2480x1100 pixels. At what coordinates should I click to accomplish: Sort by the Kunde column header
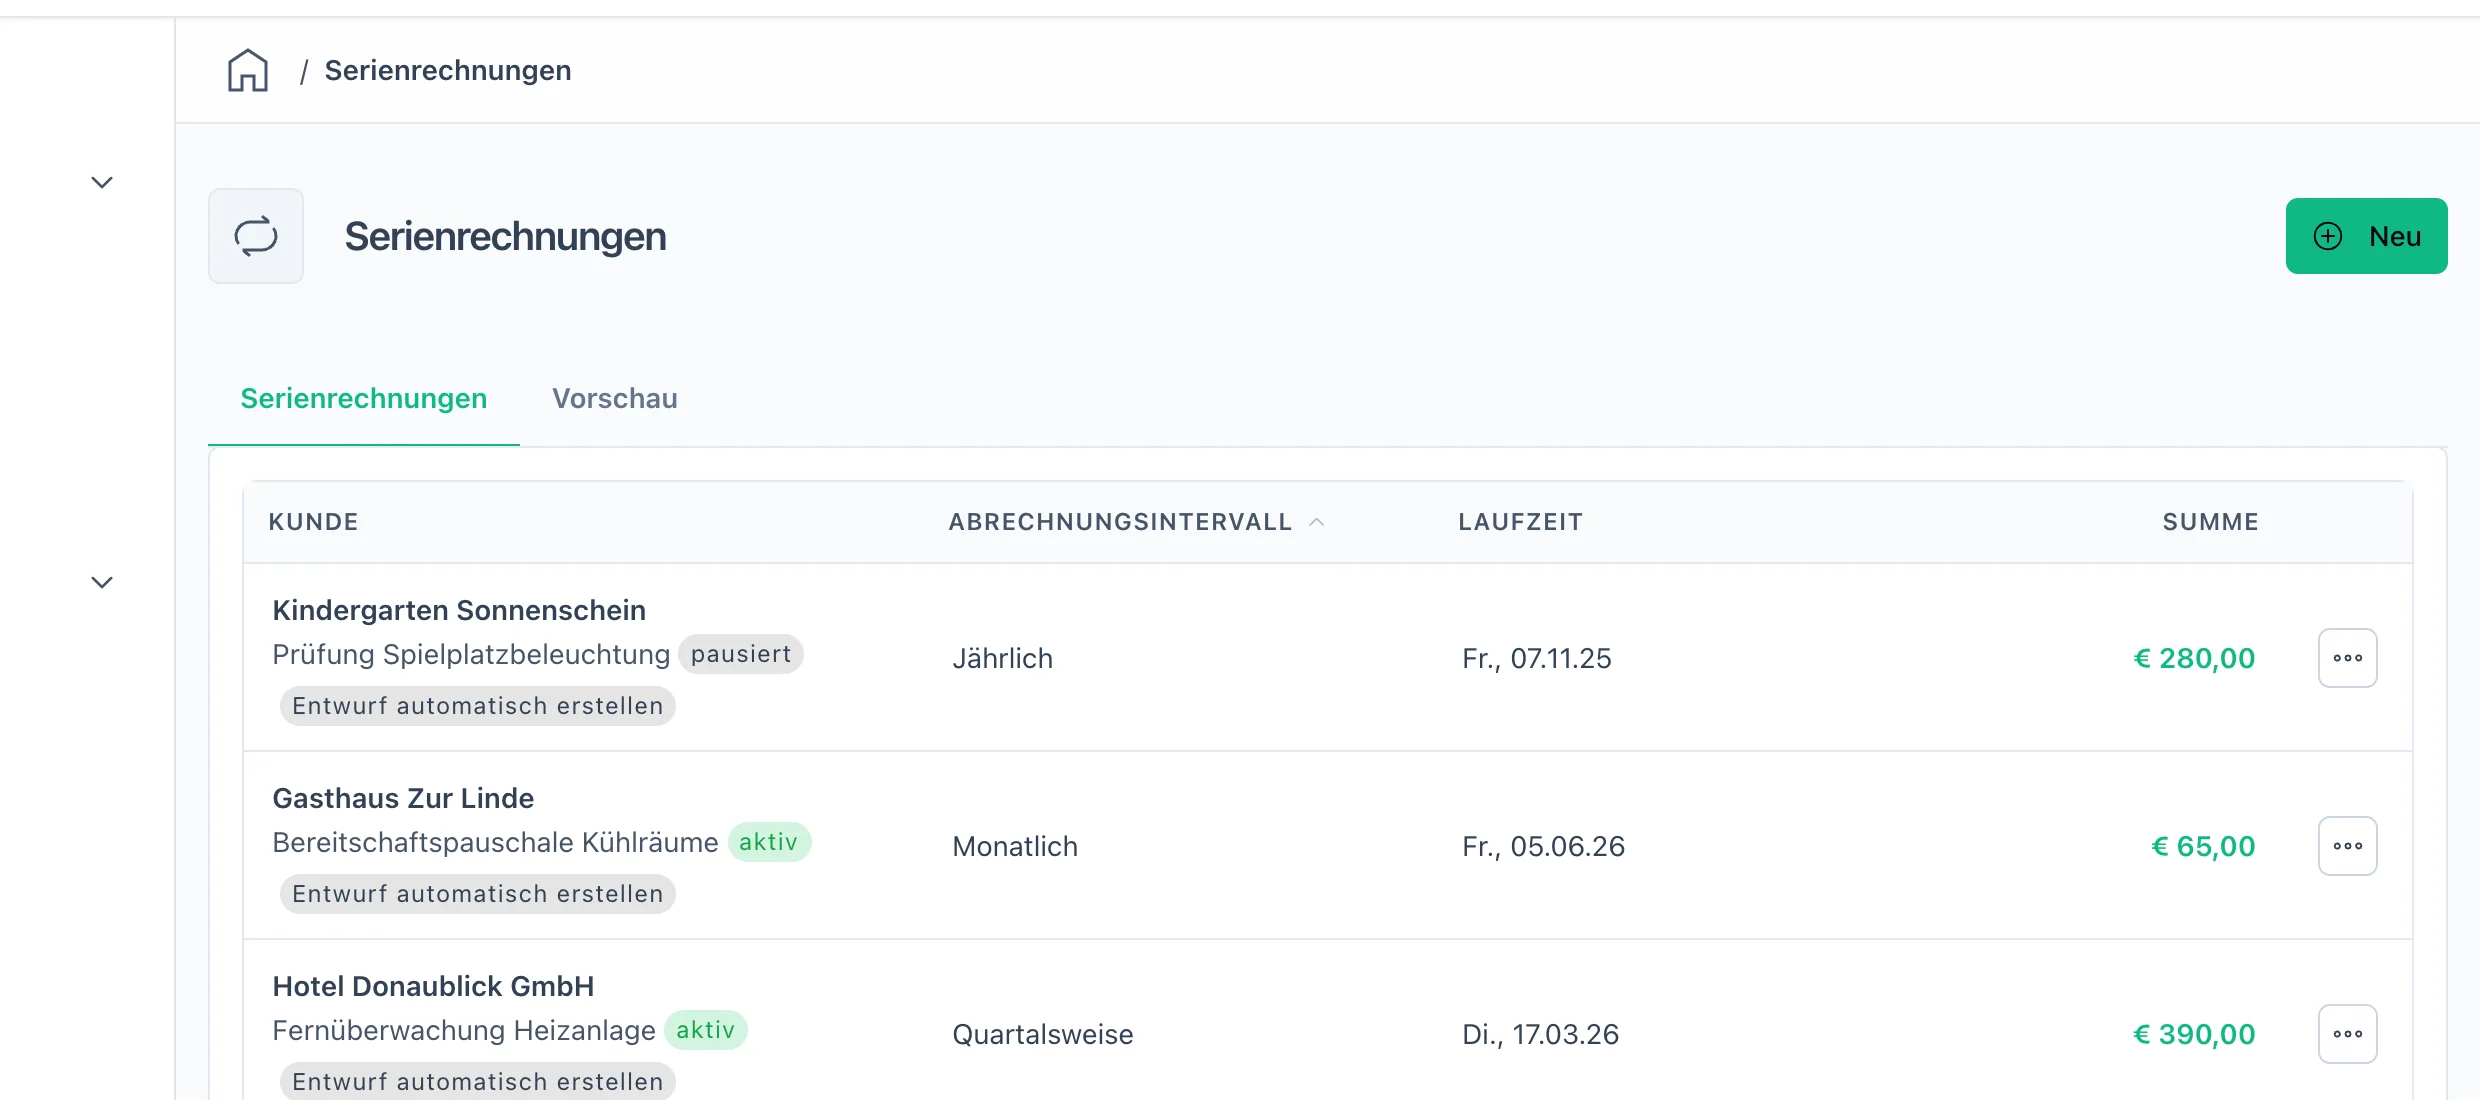click(x=313, y=522)
